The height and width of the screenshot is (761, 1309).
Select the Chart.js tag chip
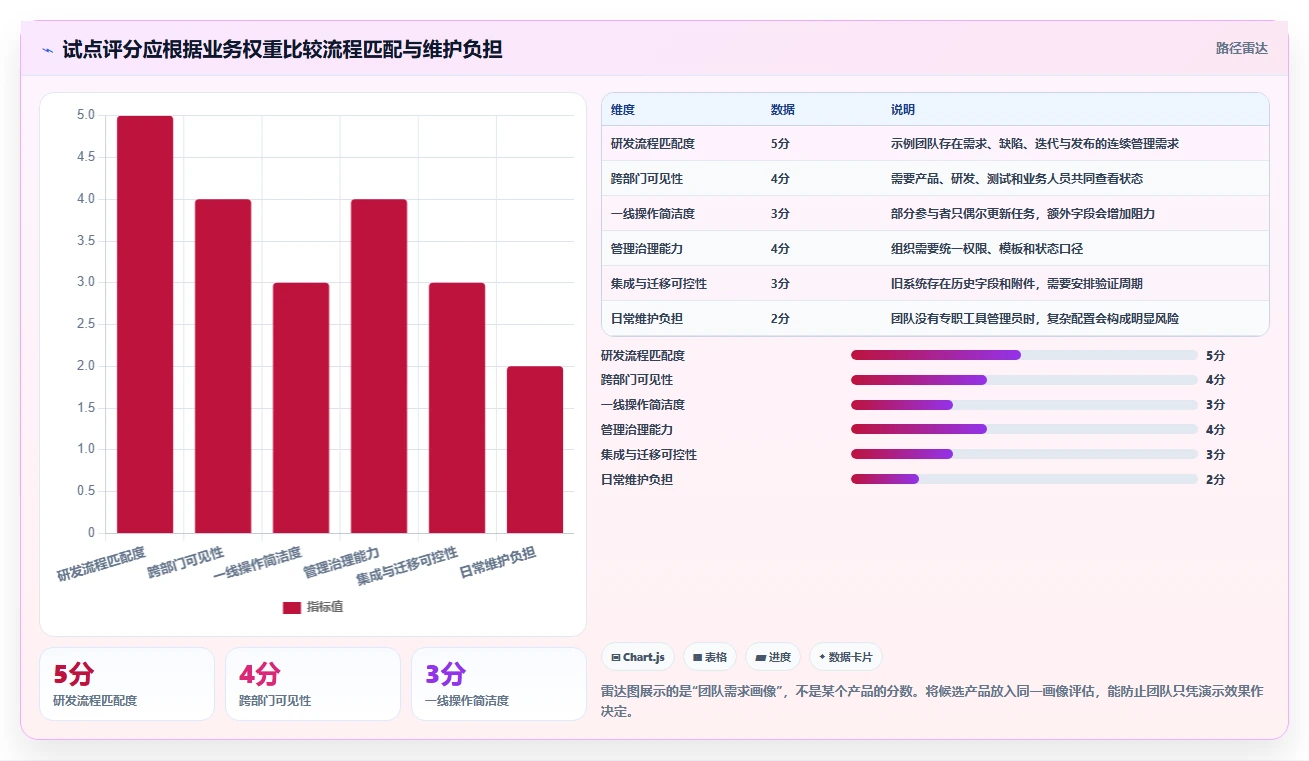coord(637,657)
